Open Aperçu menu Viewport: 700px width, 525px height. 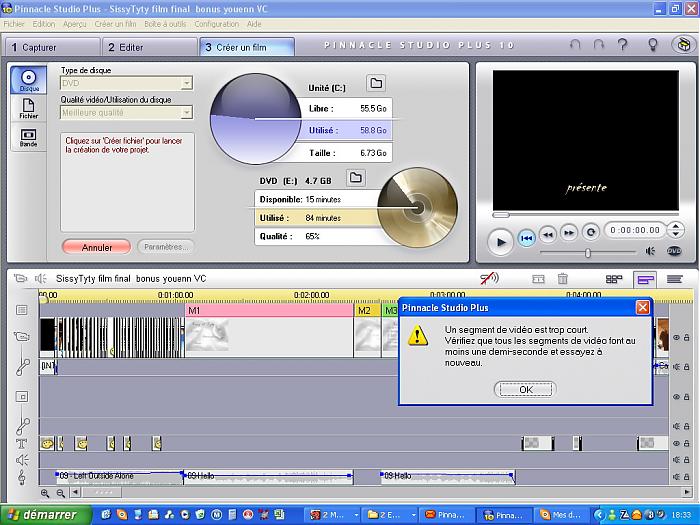[x=75, y=24]
